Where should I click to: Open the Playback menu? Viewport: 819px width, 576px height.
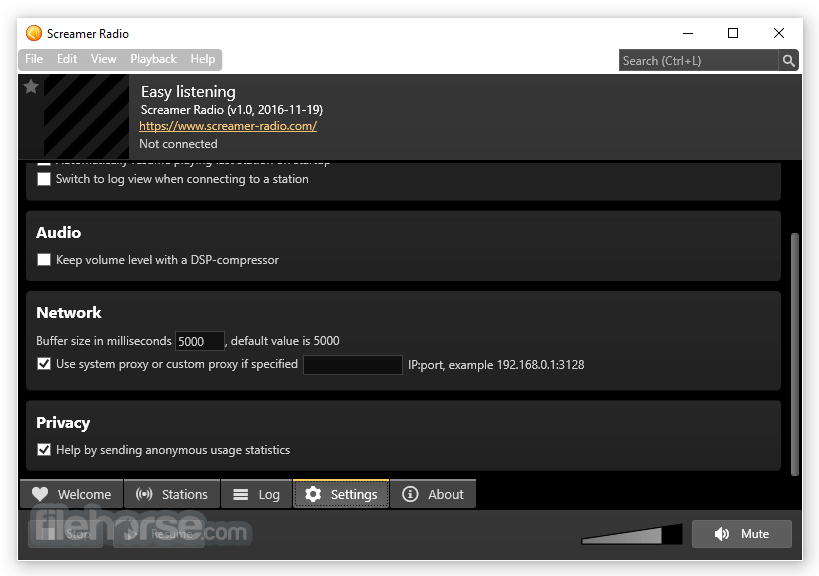153,59
